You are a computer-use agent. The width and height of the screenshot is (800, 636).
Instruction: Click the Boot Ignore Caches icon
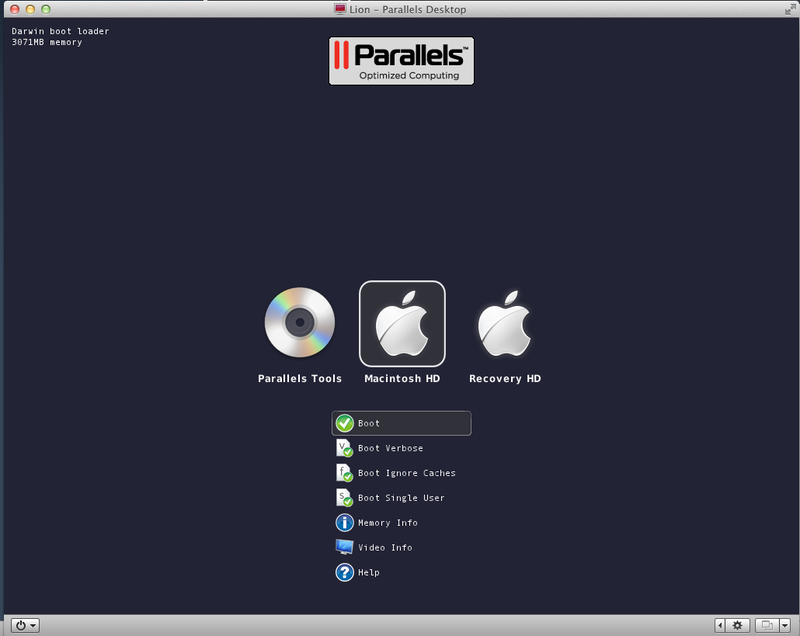point(345,473)
